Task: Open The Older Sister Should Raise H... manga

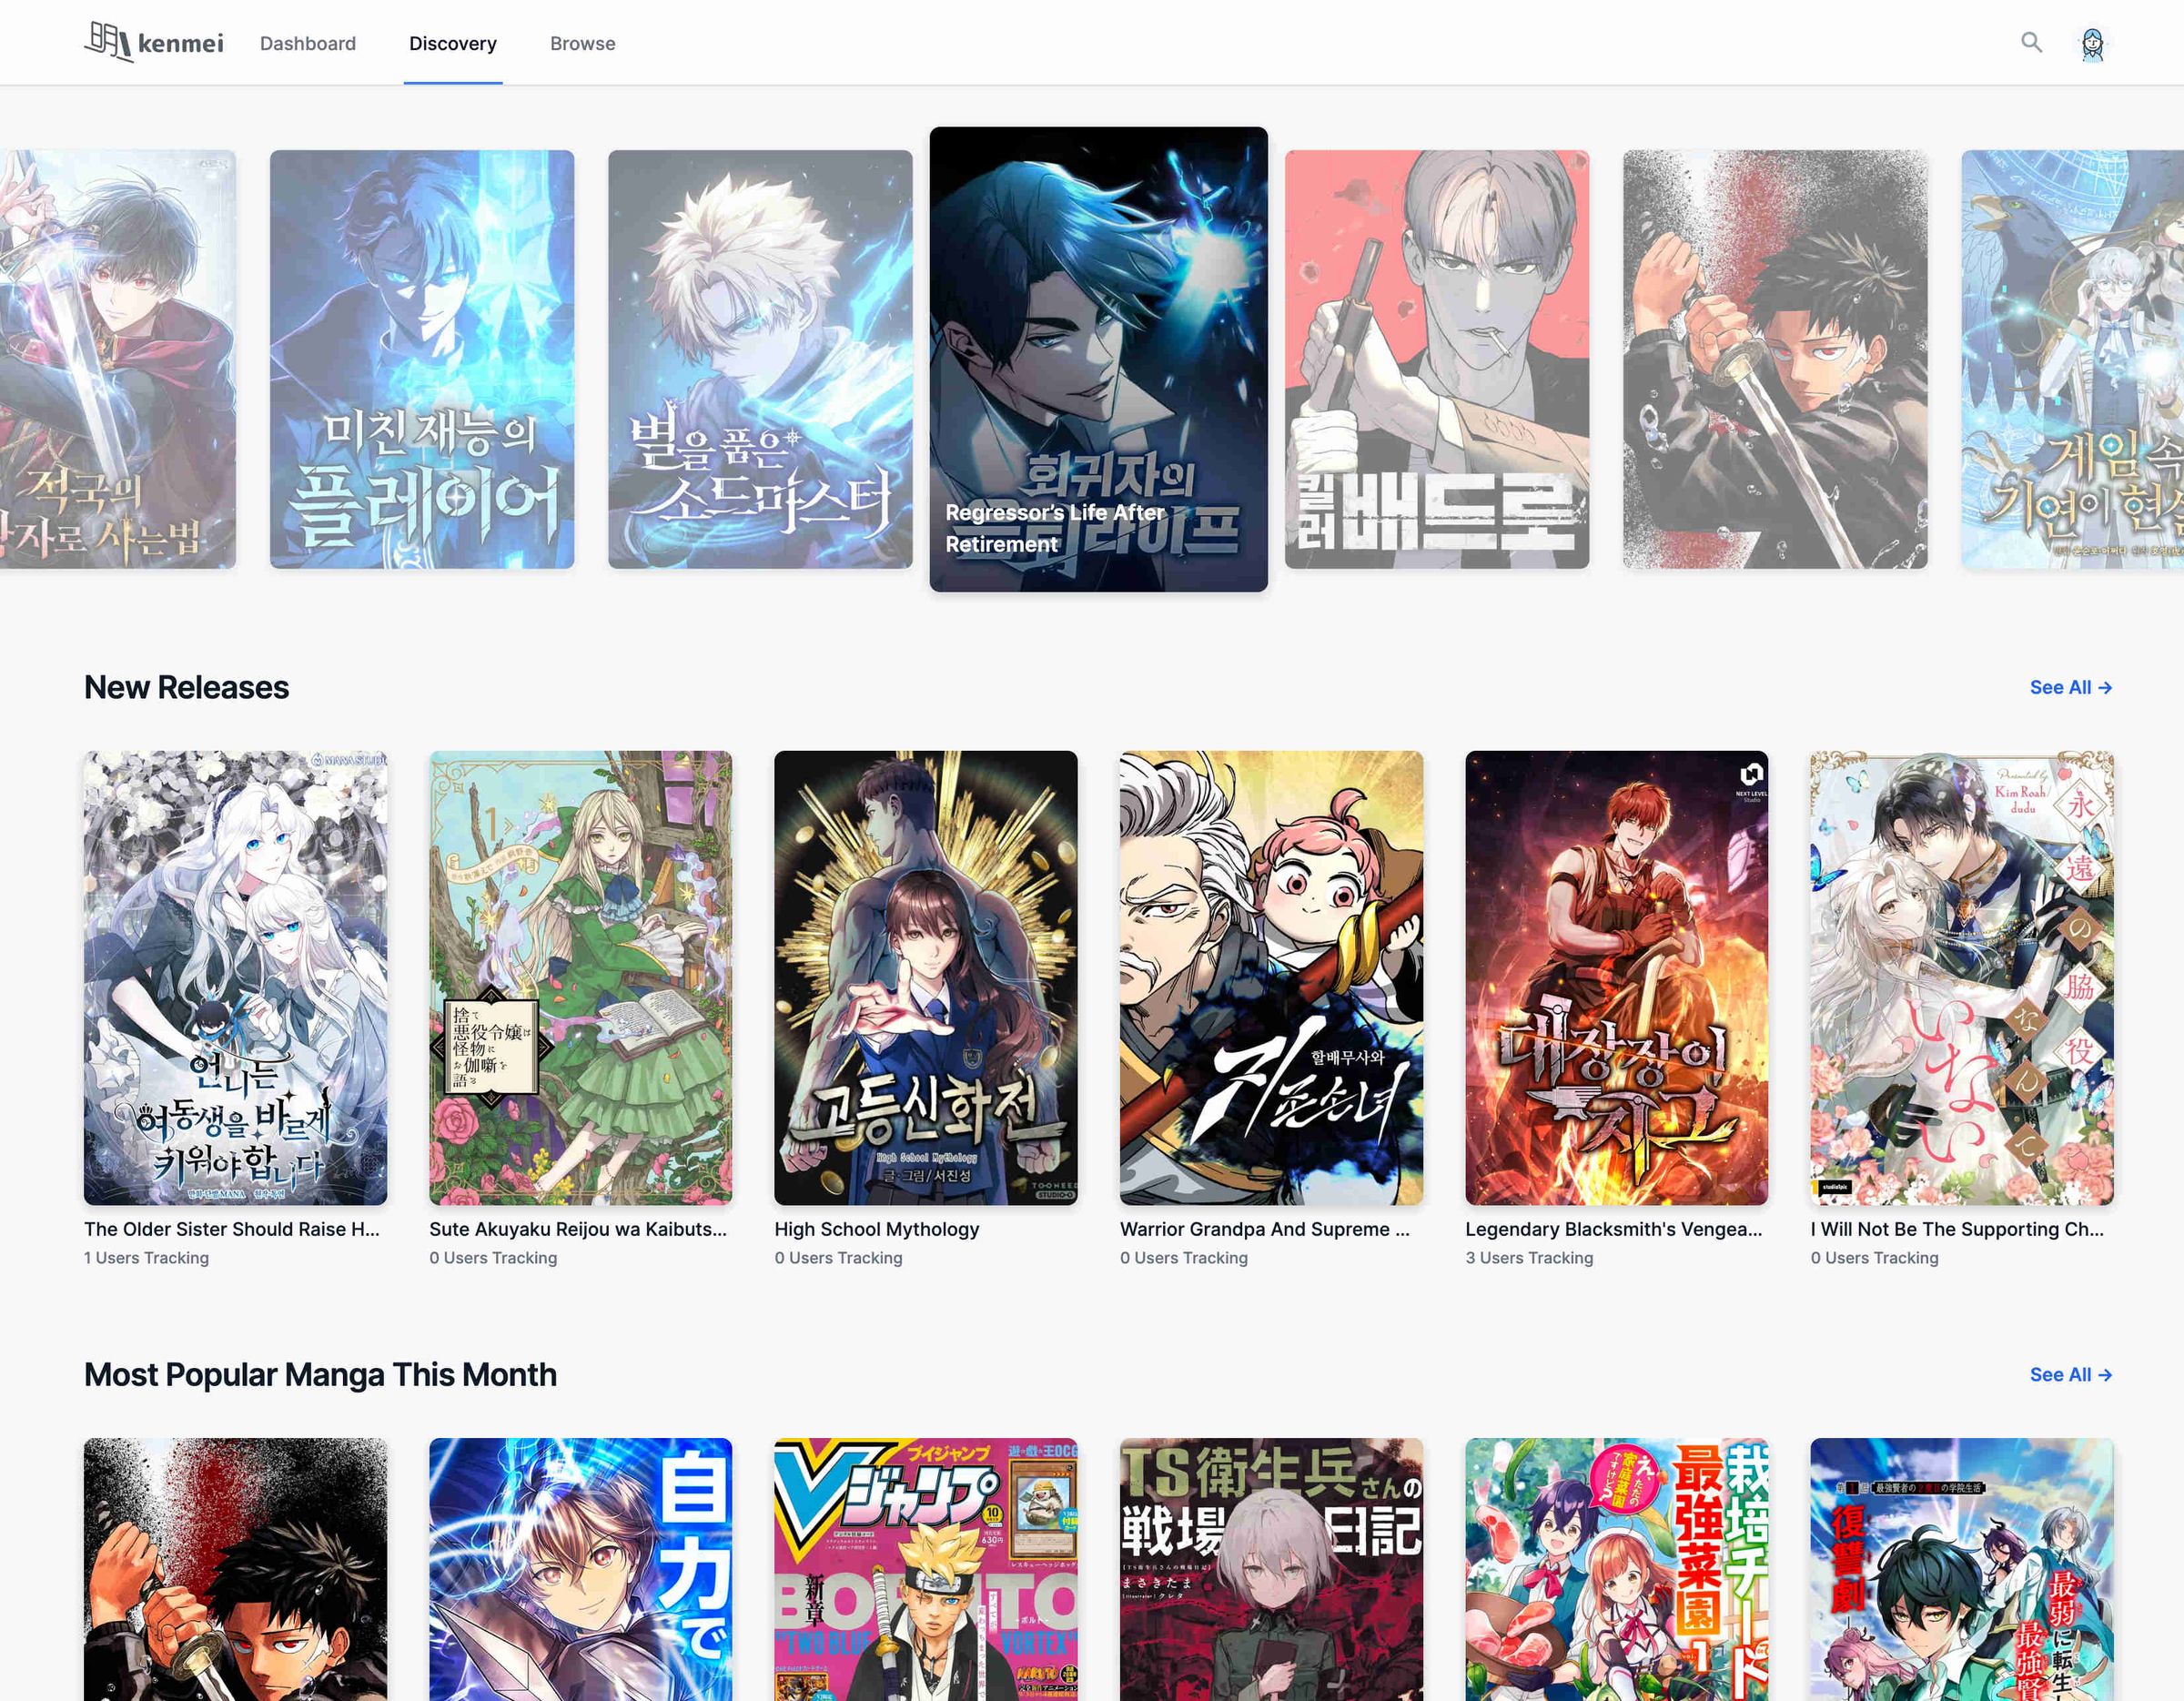Action: coord(234,976)
